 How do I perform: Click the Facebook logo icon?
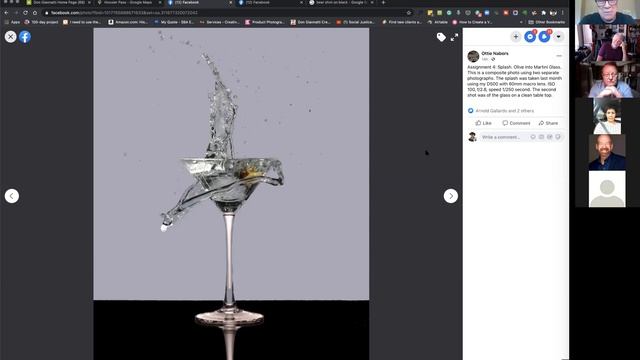(25, 37)
